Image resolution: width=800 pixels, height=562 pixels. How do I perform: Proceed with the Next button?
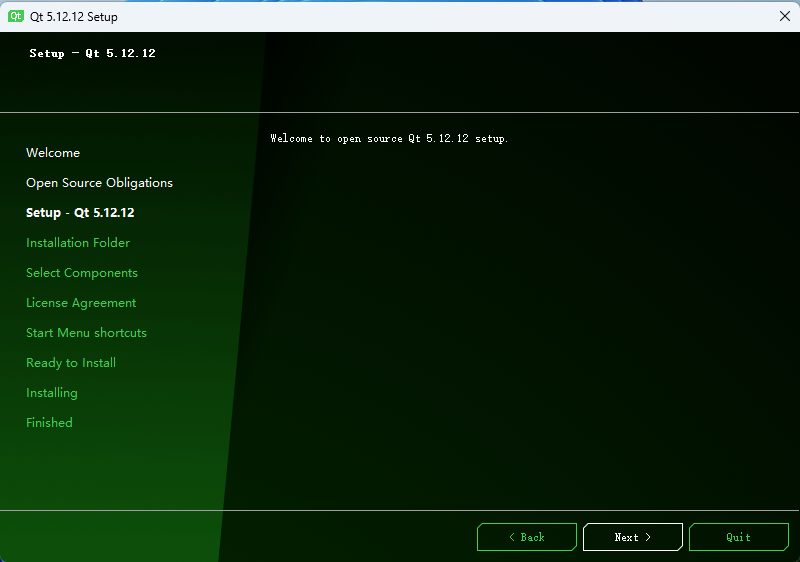[x=632, y=537]
